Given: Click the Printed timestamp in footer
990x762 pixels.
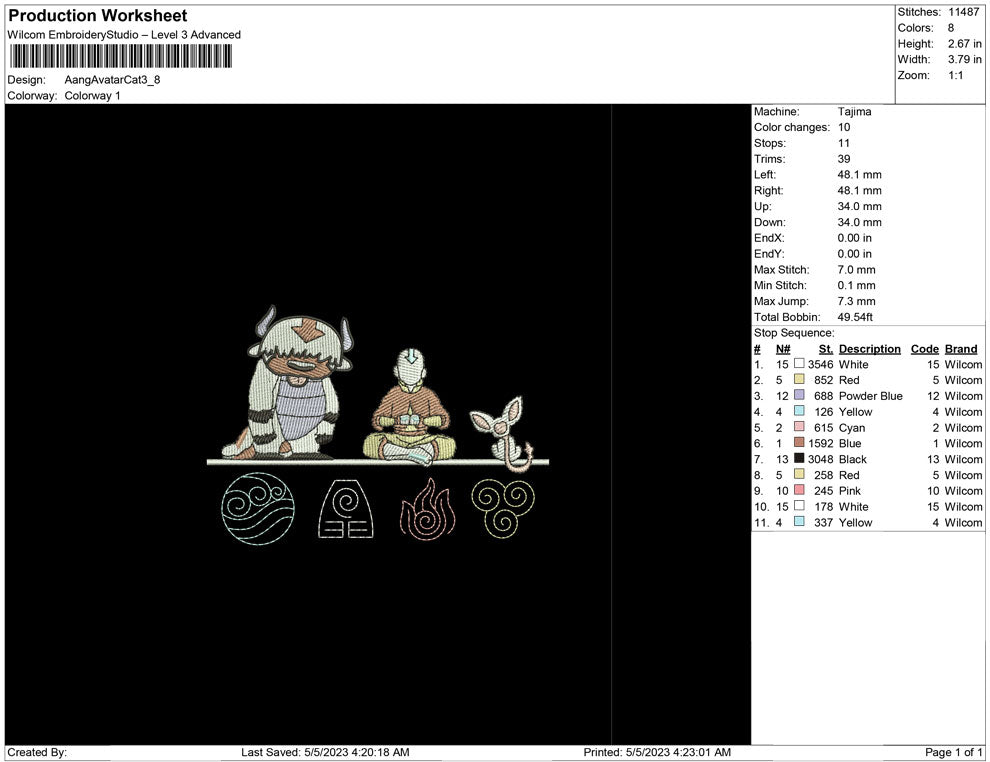Looking at the screenshot, I should coord(657,752).
